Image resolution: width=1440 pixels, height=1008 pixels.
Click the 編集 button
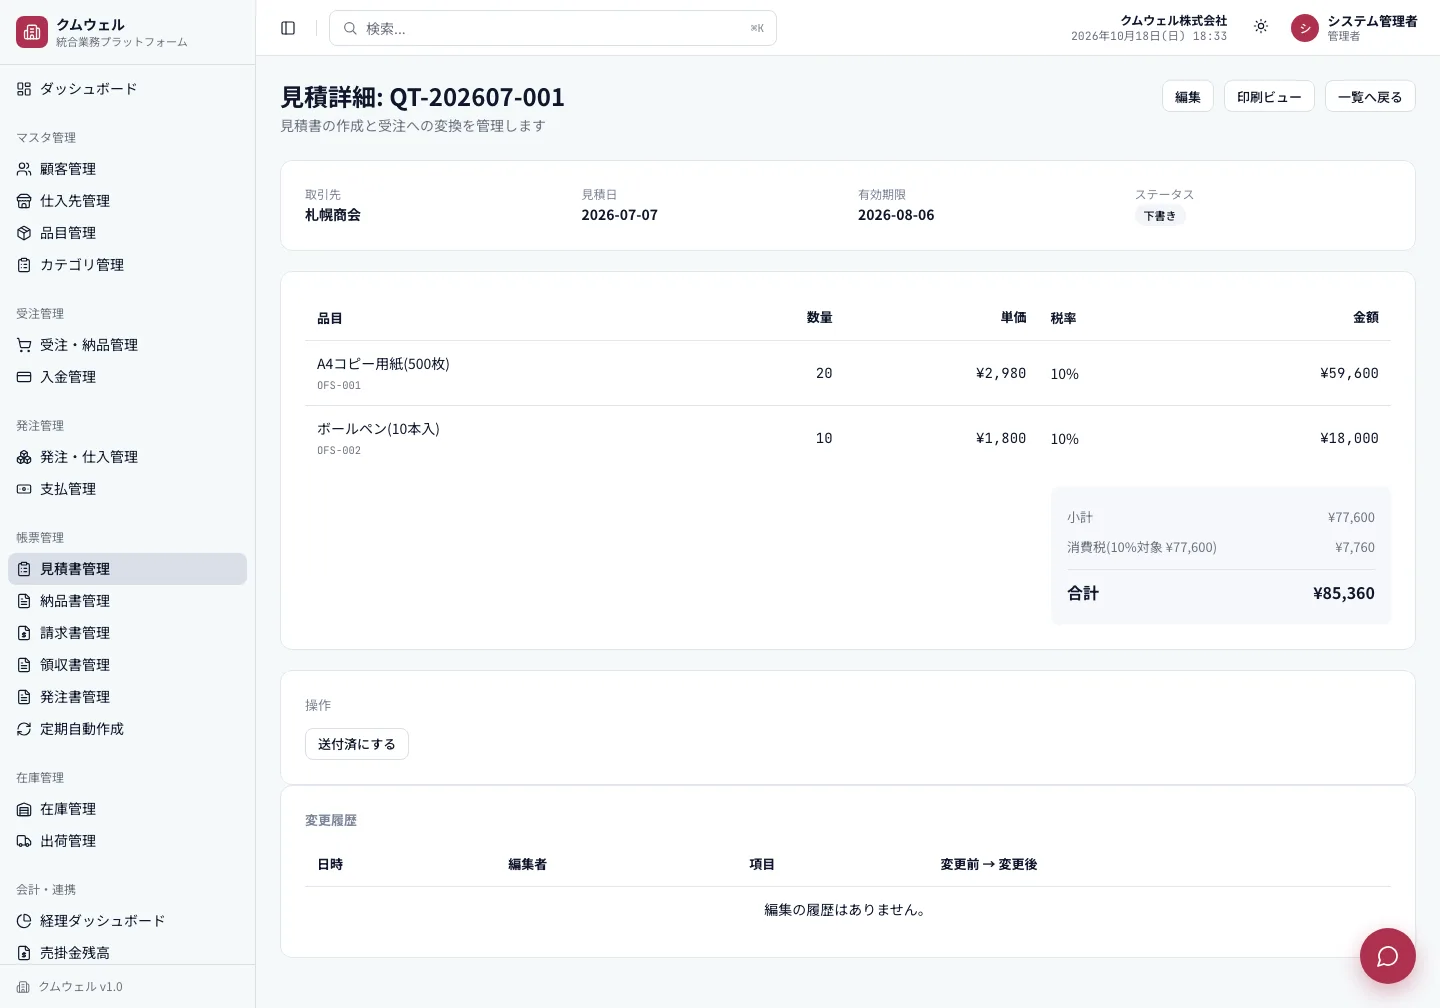[x=1188, y=96]
